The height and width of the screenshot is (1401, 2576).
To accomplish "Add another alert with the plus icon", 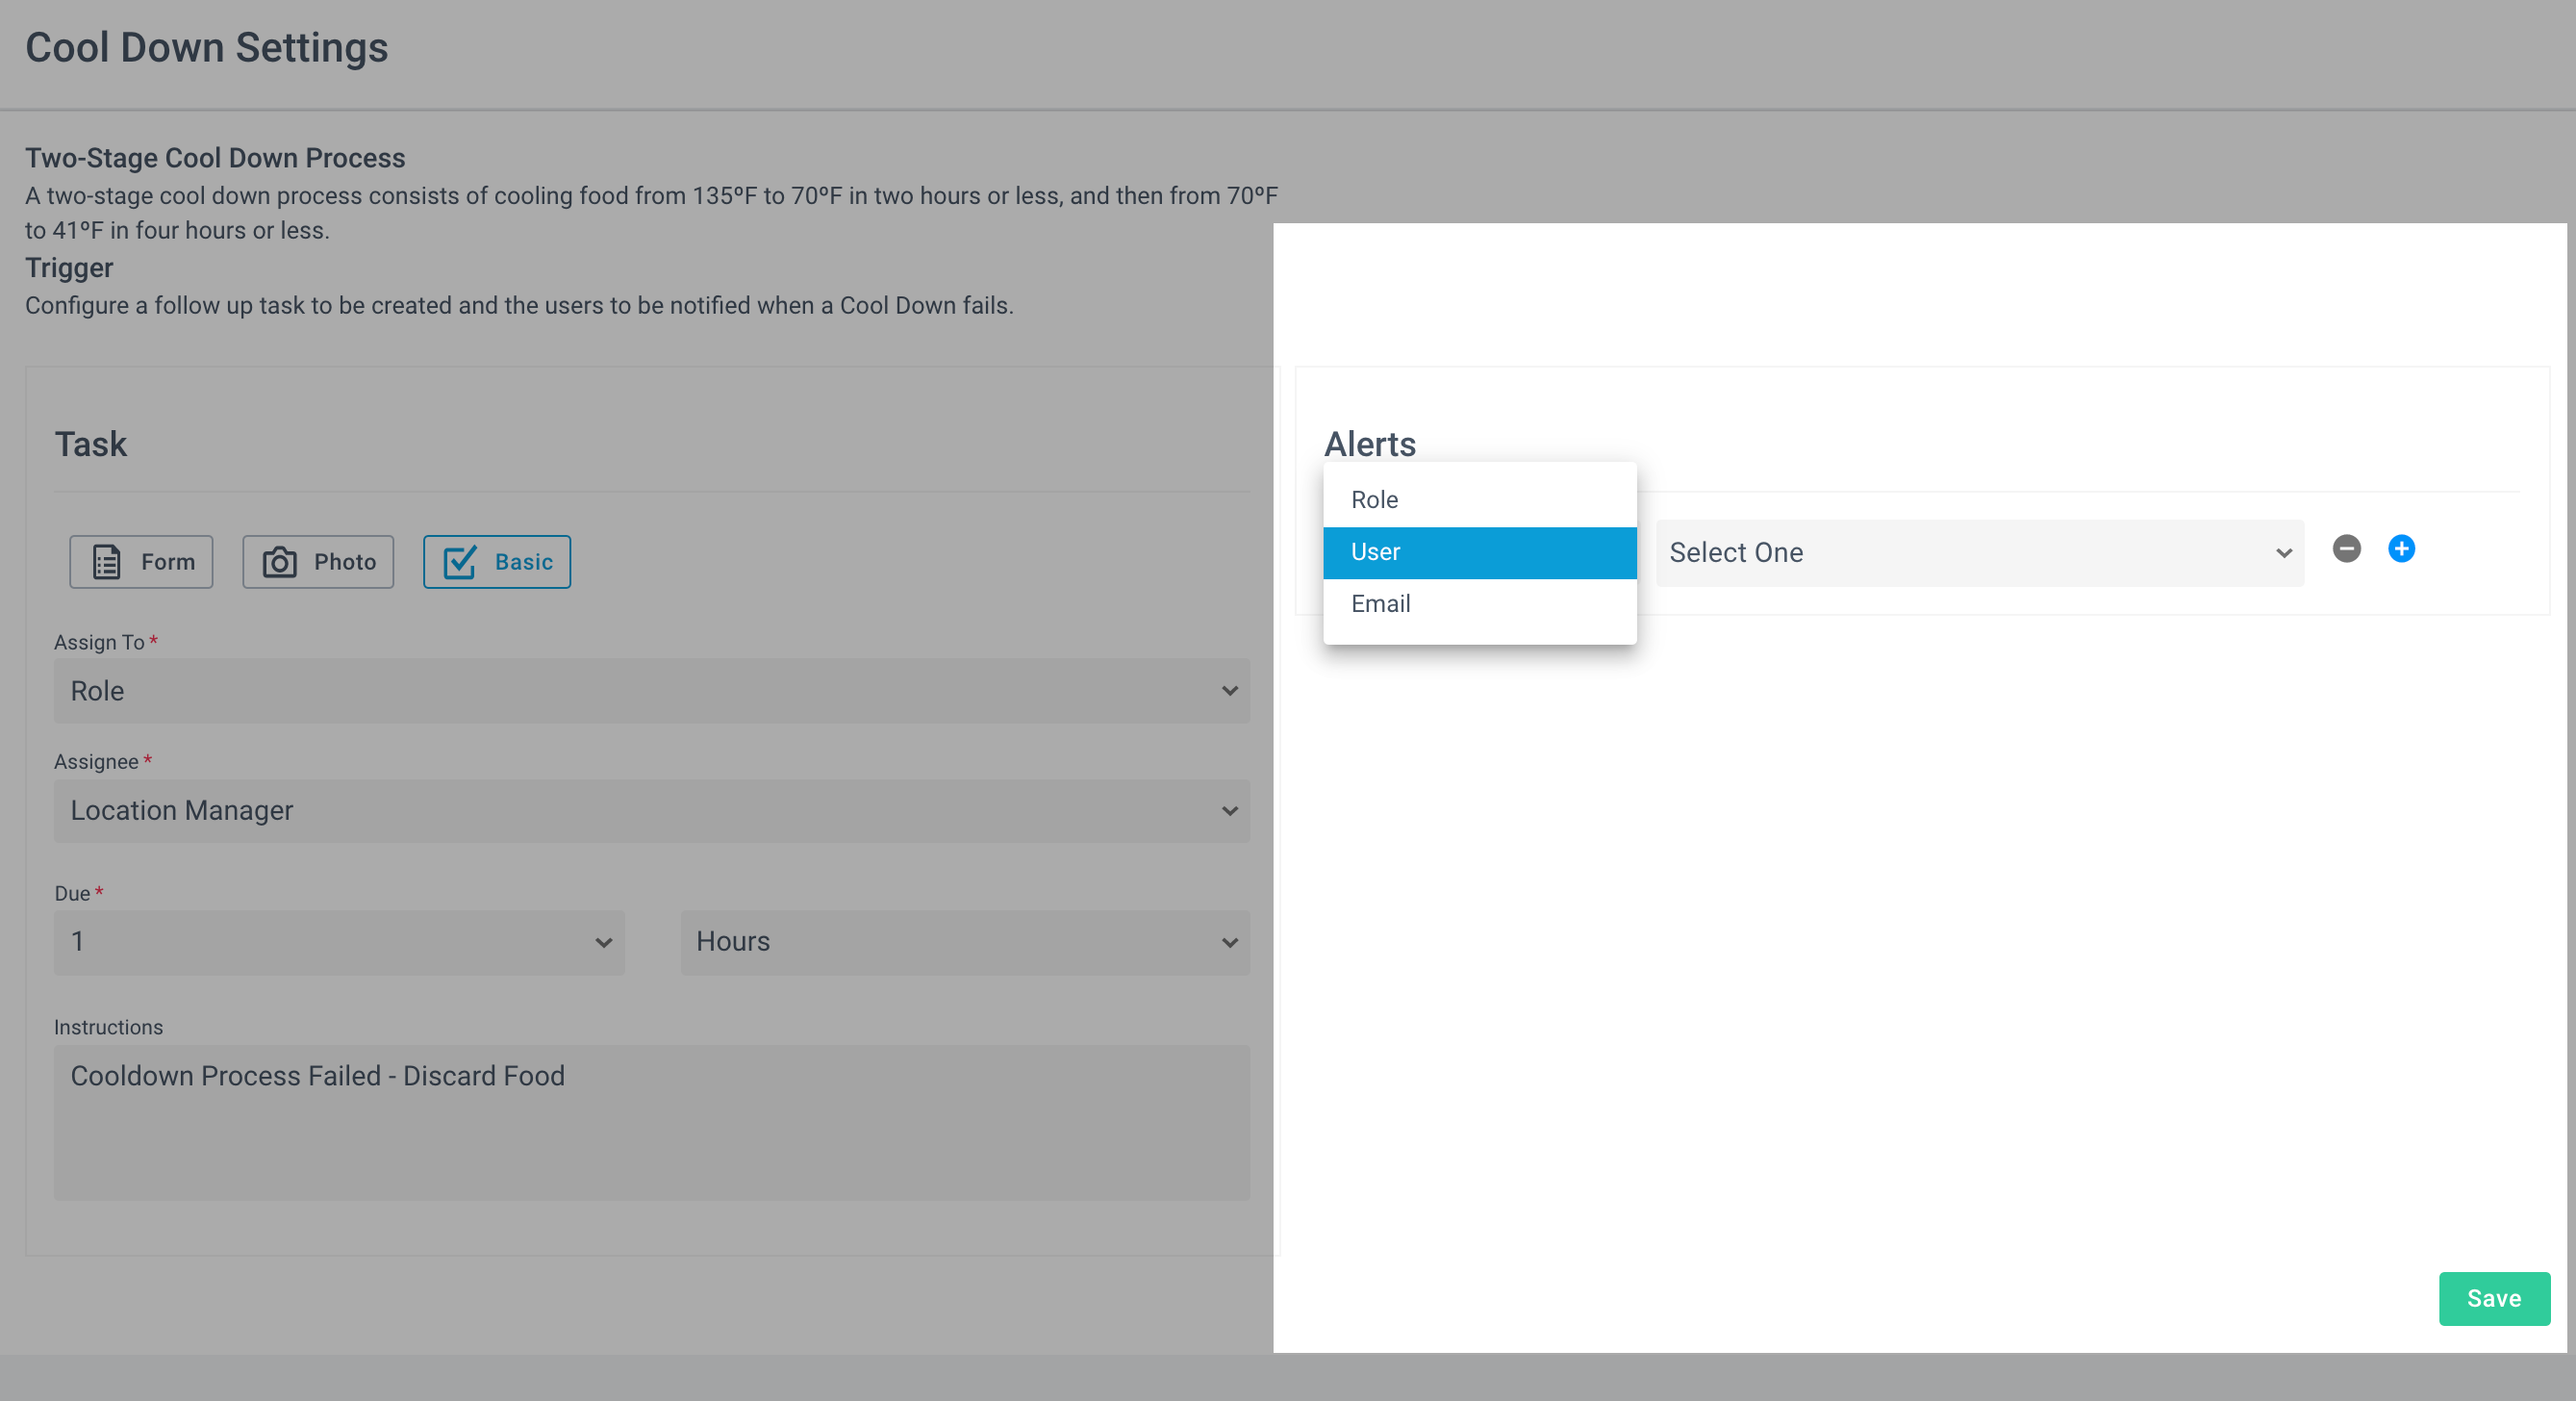I will (2401, 549).
